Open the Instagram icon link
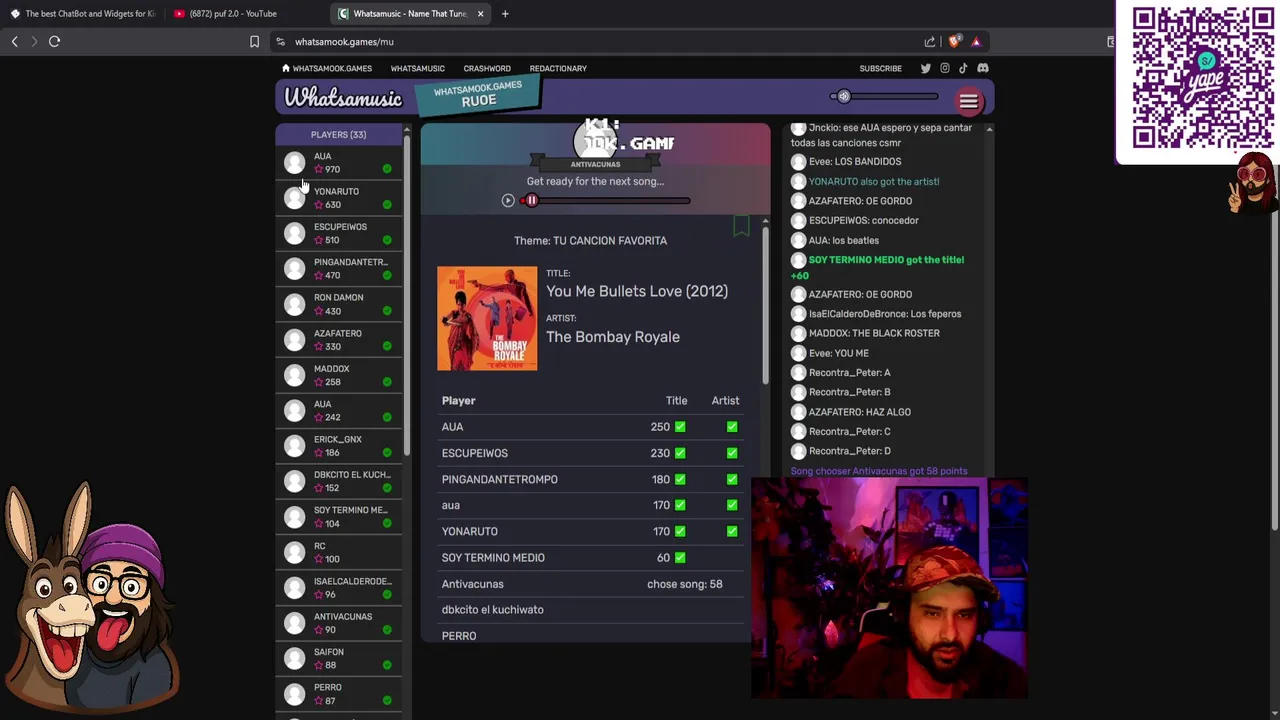Screen dimensions: 1280x720 coord(944,68)
